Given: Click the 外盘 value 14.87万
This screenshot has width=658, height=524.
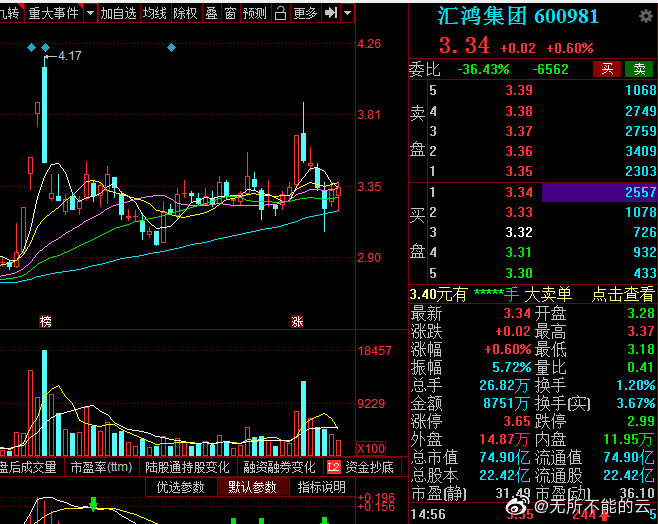Looking at the screenshot, I should (x=504, y=439).
